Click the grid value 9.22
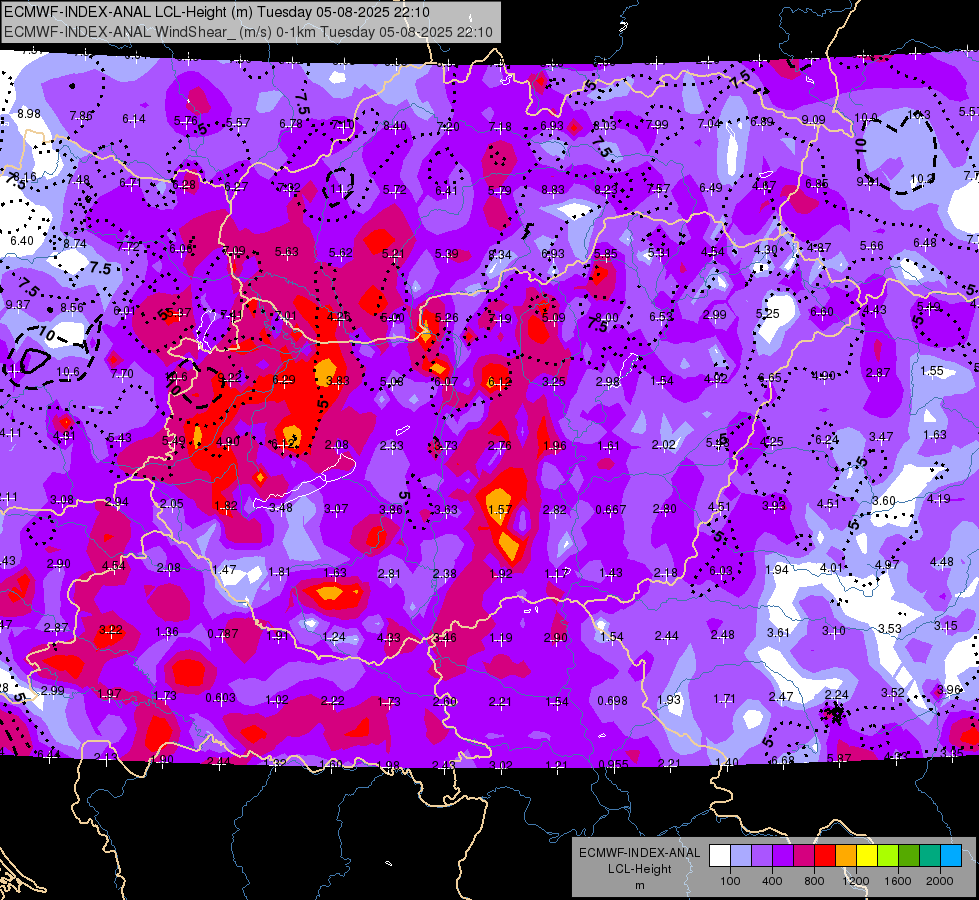This screenshot has width=979, height=900. 229,377
